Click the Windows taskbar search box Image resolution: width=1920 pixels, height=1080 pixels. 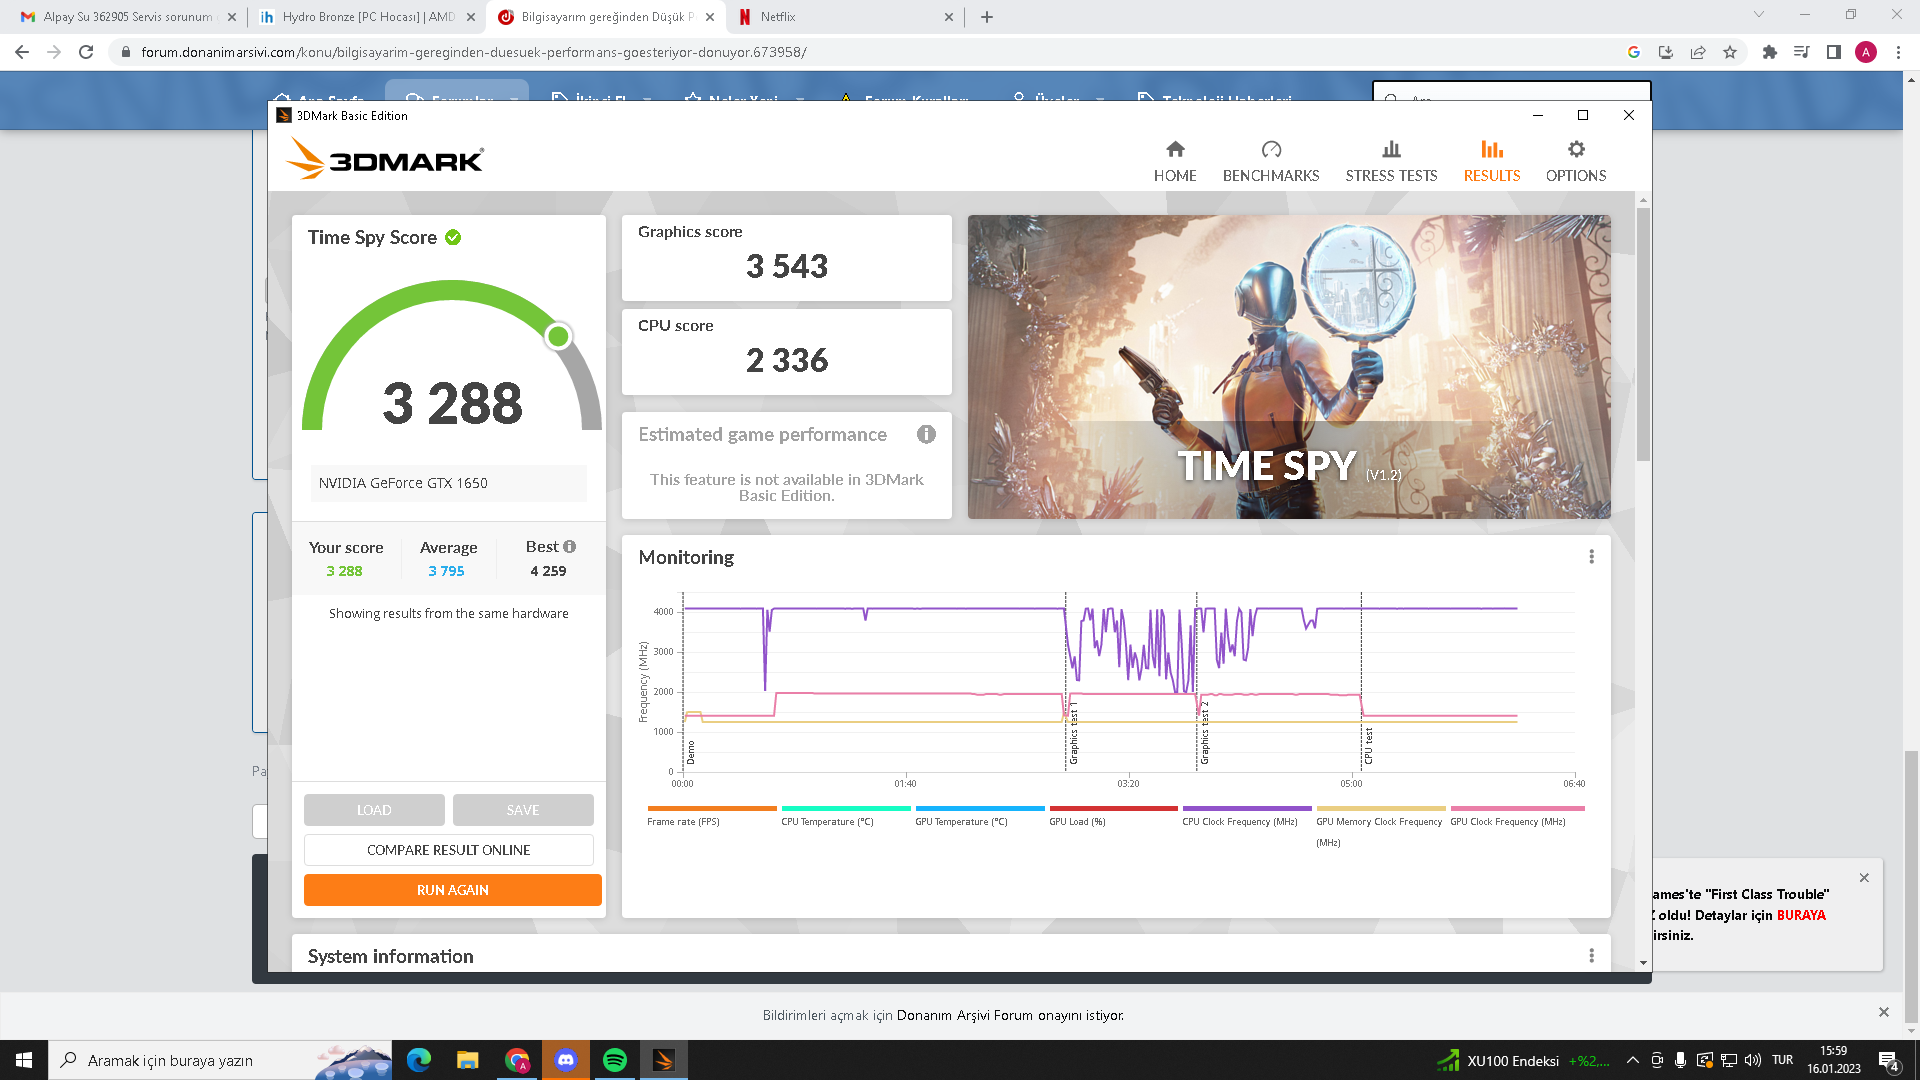tap(220, 1060)
